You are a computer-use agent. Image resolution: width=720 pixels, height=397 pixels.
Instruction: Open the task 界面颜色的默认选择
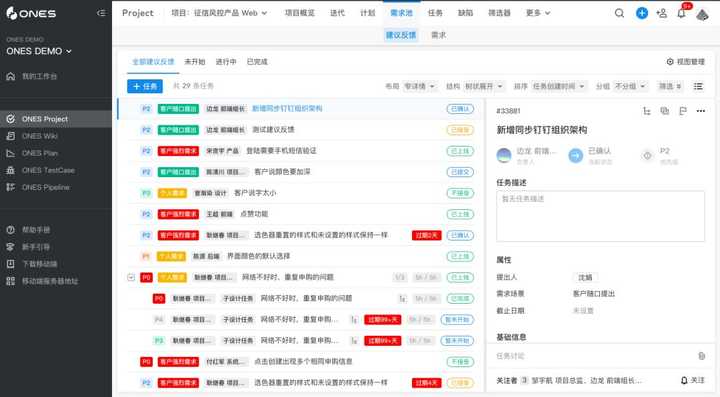point(259,256)
